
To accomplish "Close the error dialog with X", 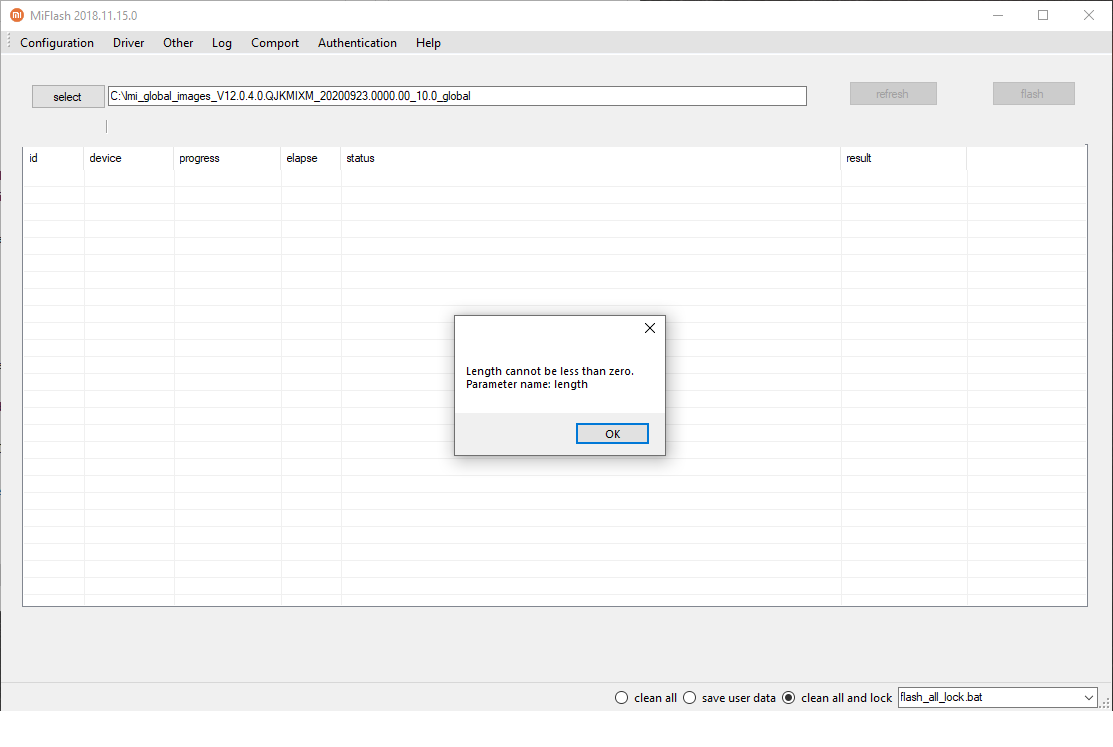I will tap(649, 328).
